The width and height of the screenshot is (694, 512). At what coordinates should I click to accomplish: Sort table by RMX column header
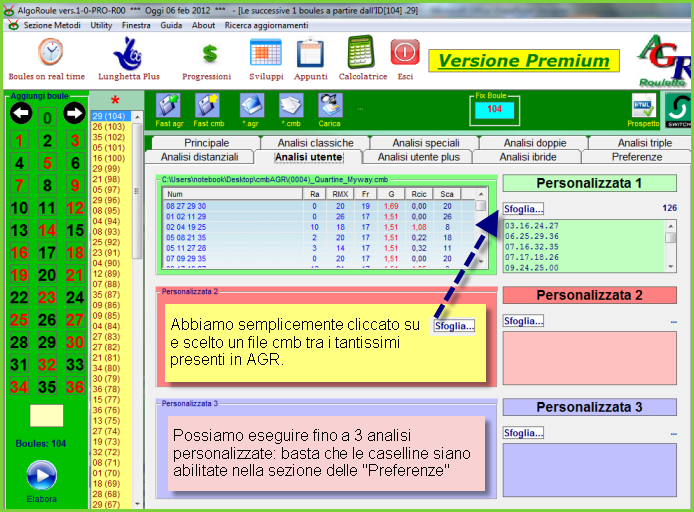pos(340,194)
